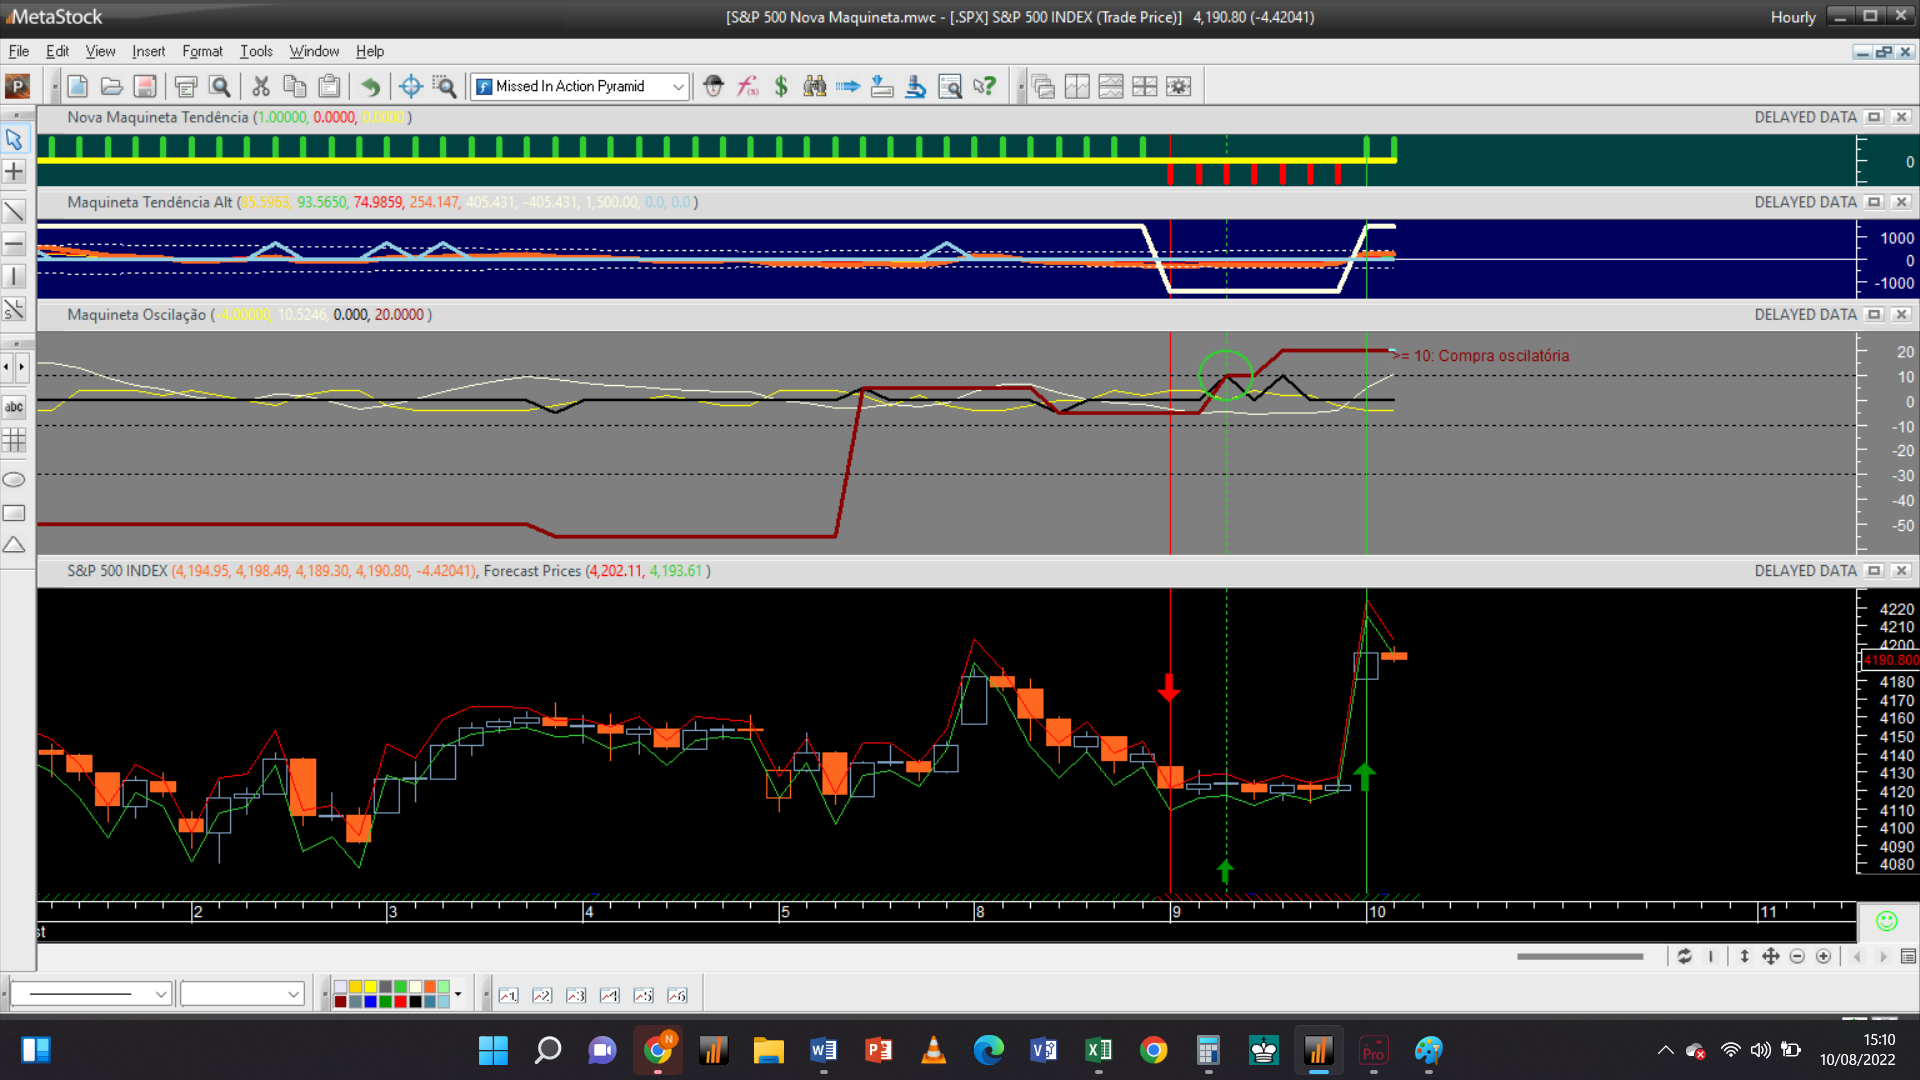Select the crosshair pointer tool
Image resolution: width=1920 pixels, height=1080 pixels.
tap(14, 172)
